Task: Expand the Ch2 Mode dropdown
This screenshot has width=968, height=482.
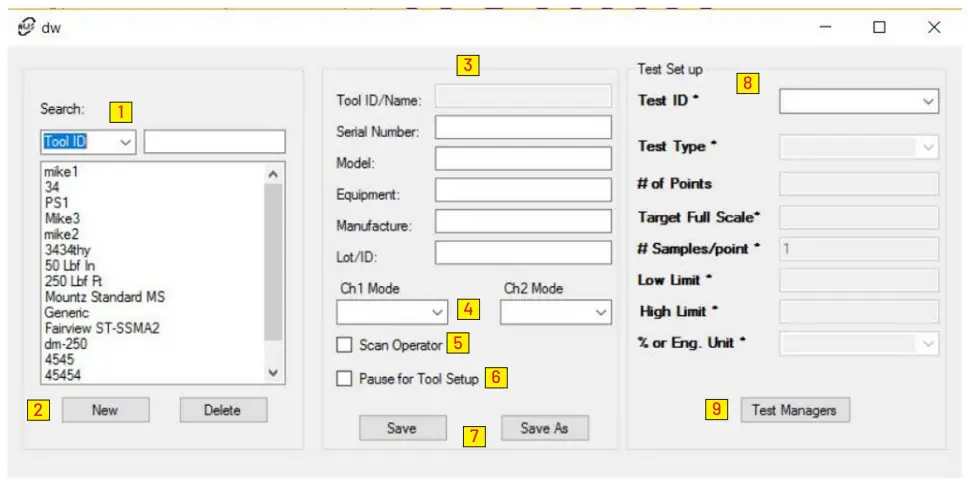Action: (556, 312)
